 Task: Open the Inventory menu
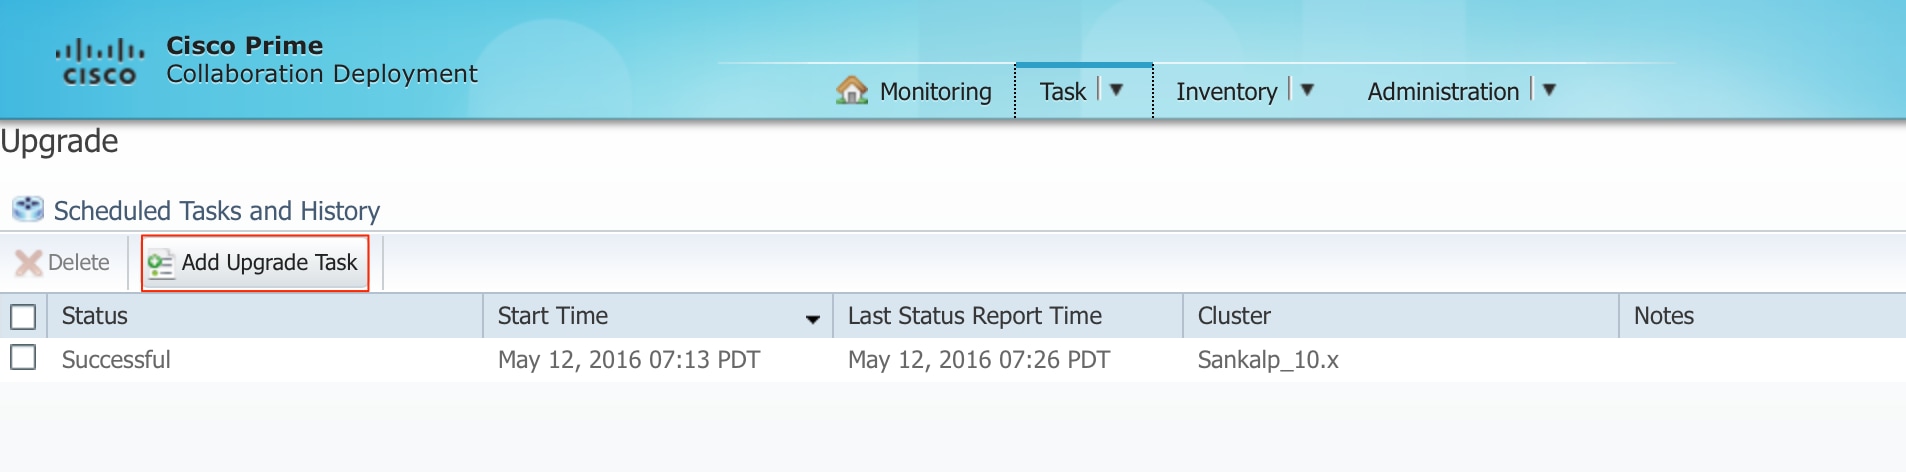coord(1227,92)
